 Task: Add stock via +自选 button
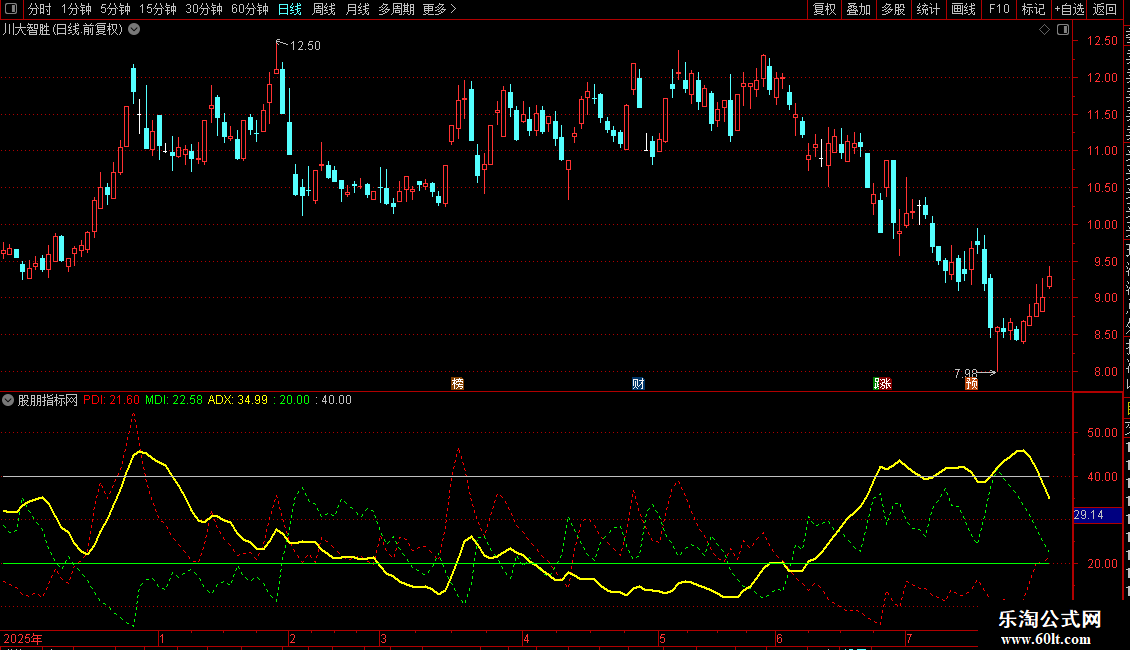tap(1069, 9)
